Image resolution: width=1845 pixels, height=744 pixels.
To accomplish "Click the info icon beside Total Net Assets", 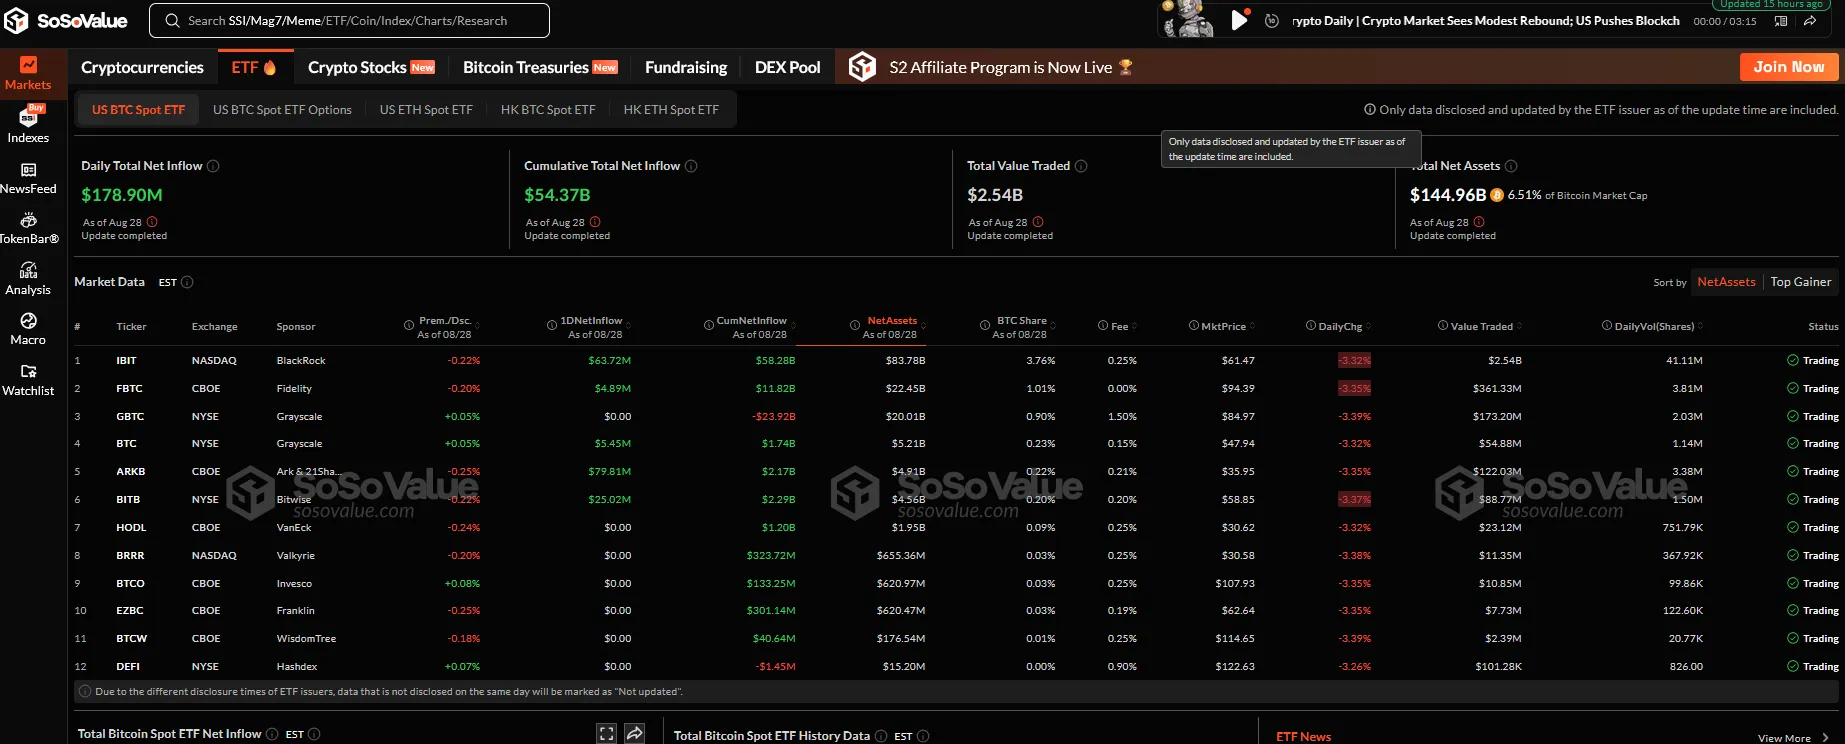I will pos(1511,166).
